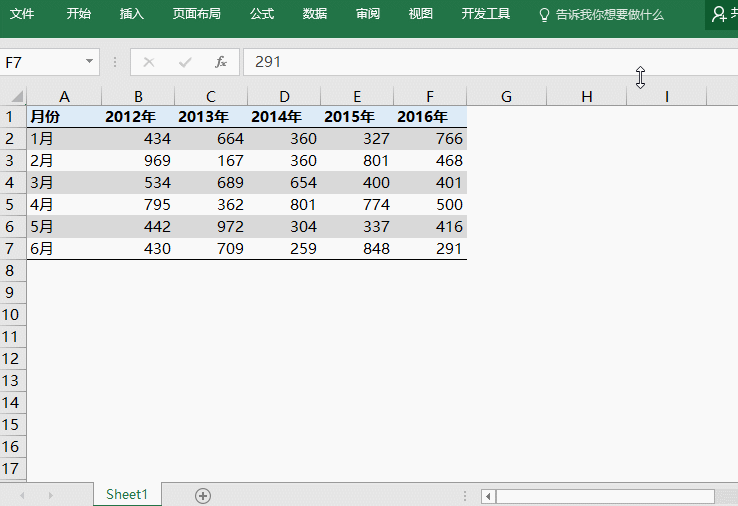The image size is (738, 506).
Task: Select the 开发工具 ribbon tab
Action: 485,14
